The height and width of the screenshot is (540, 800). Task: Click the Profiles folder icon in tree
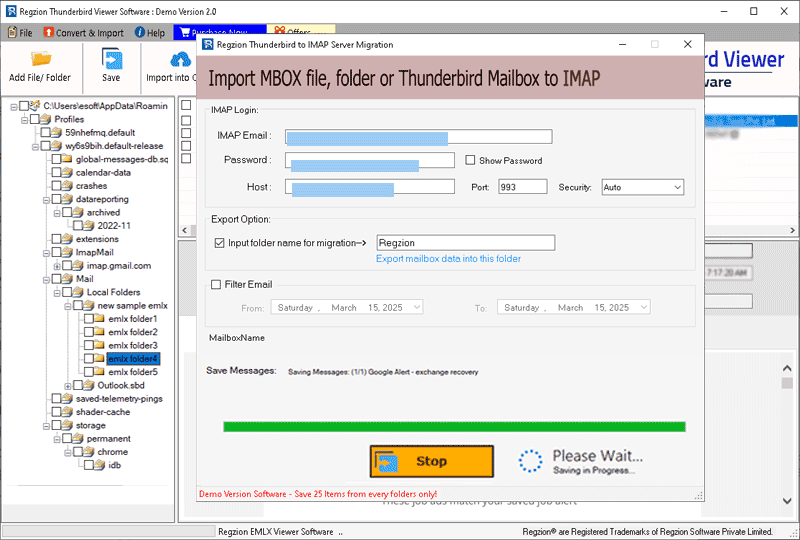pyautogui.click(x=46, y=119)
